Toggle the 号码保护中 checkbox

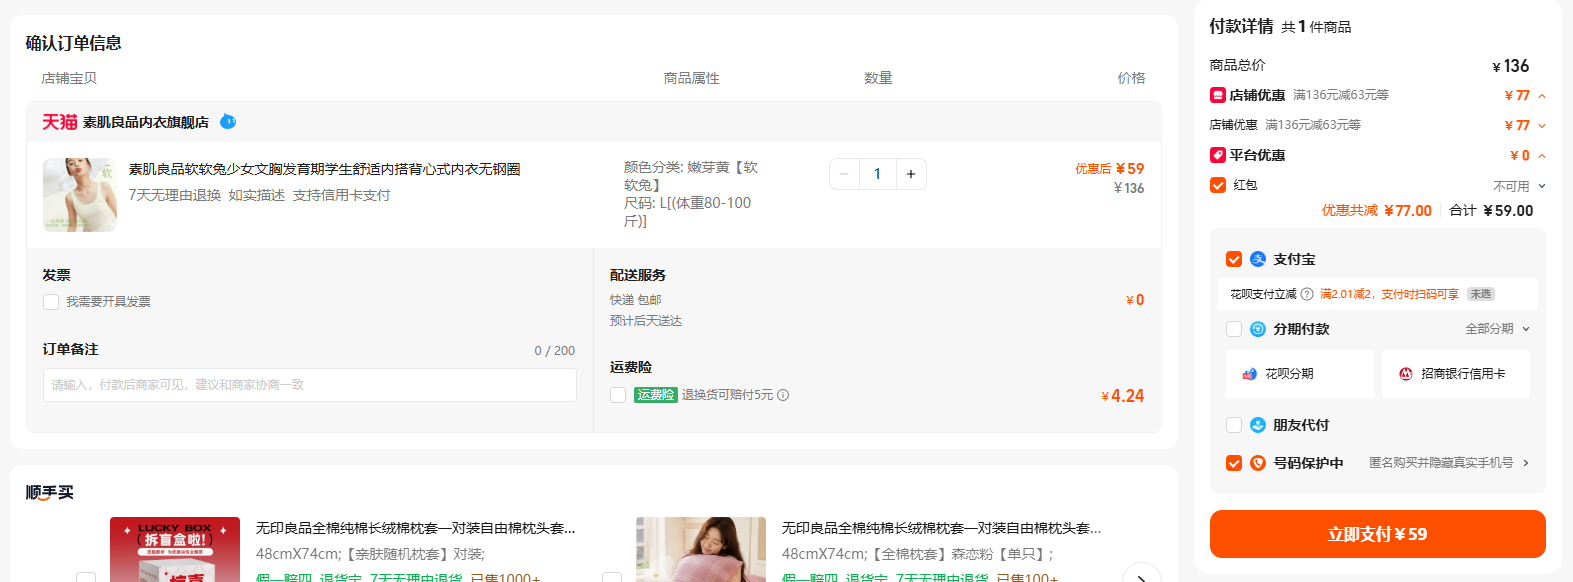pos(1234,463)
